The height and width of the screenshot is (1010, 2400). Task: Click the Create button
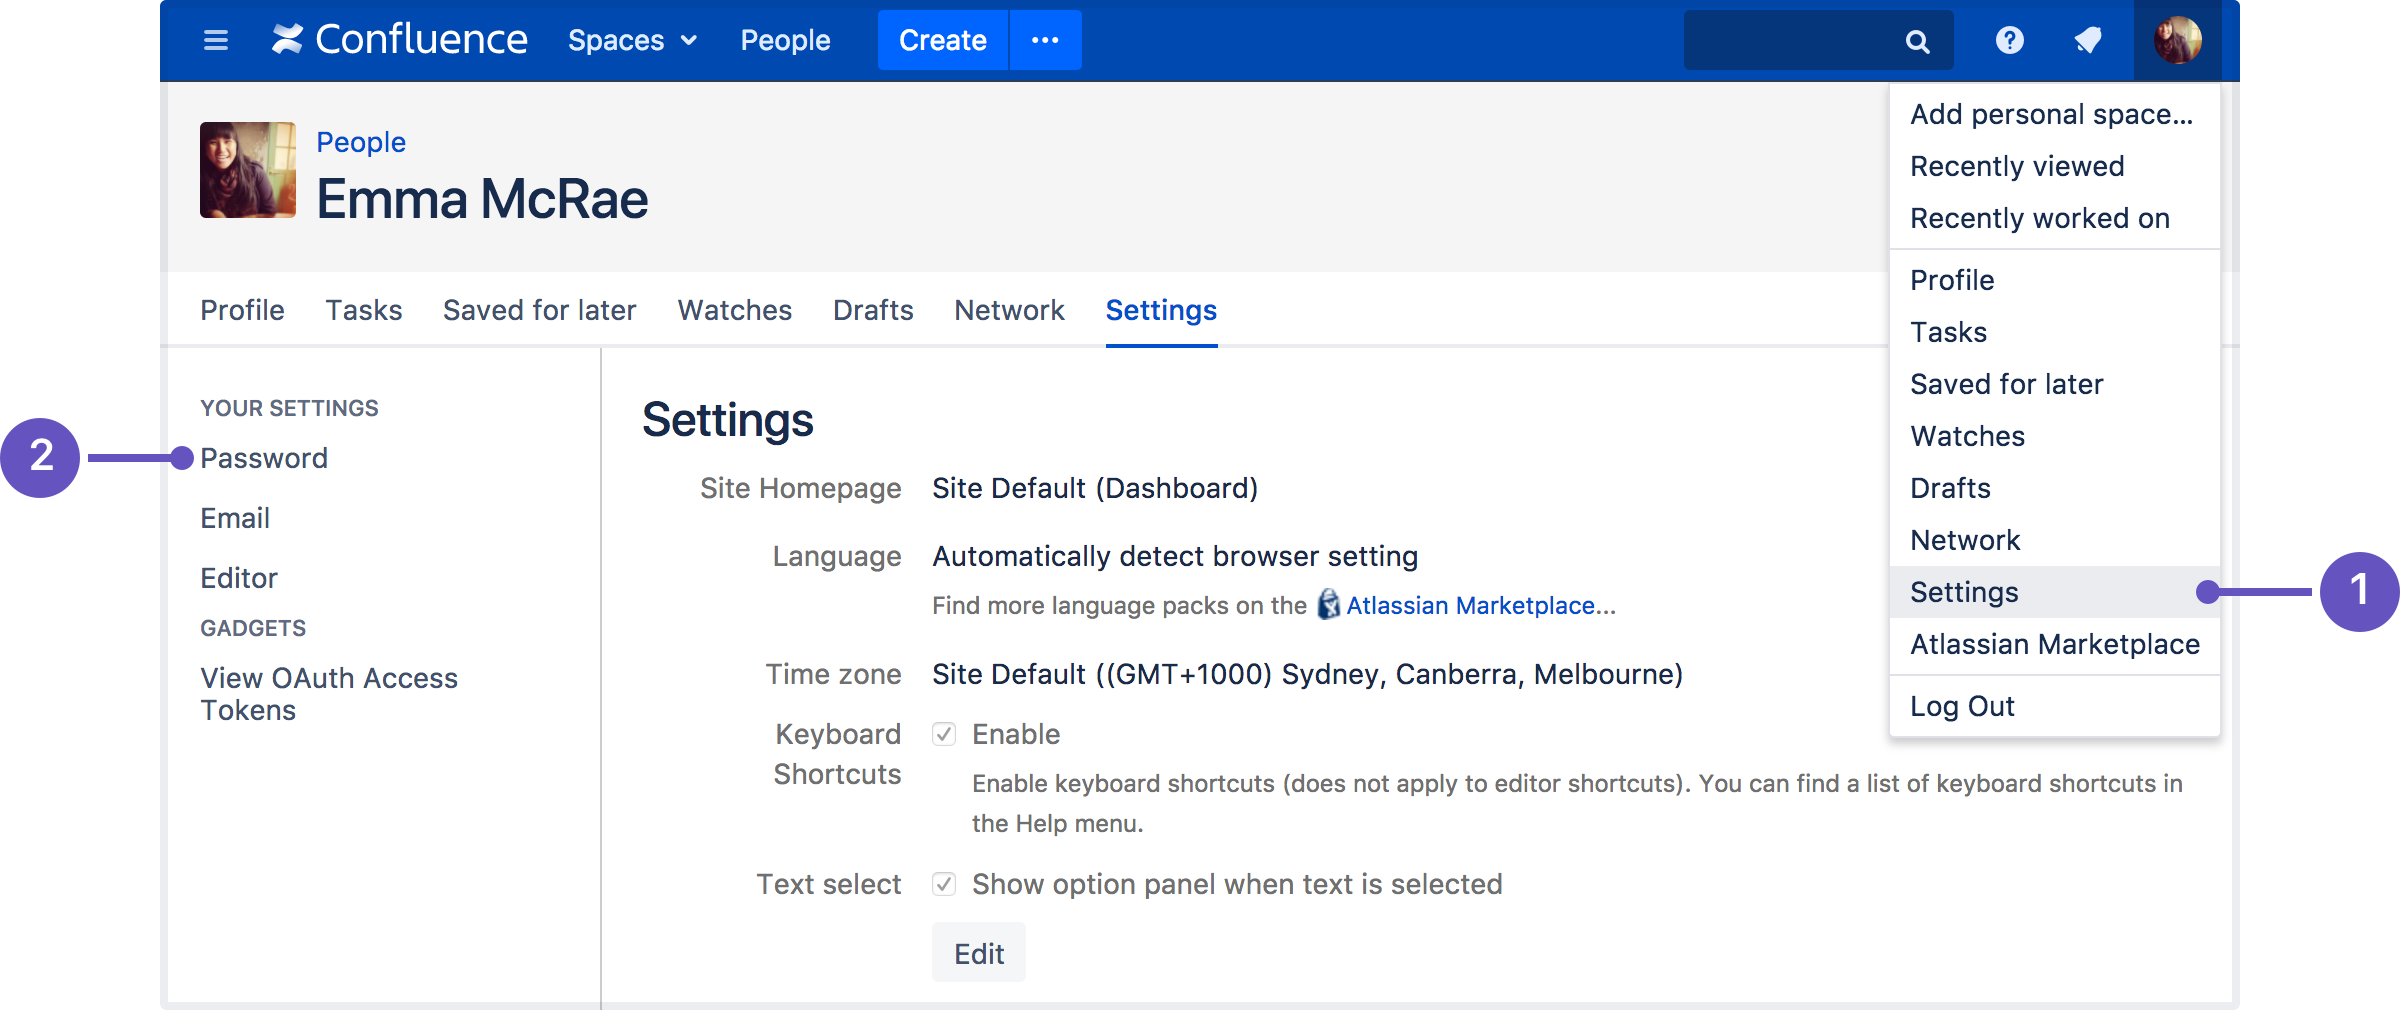point(941,40)
